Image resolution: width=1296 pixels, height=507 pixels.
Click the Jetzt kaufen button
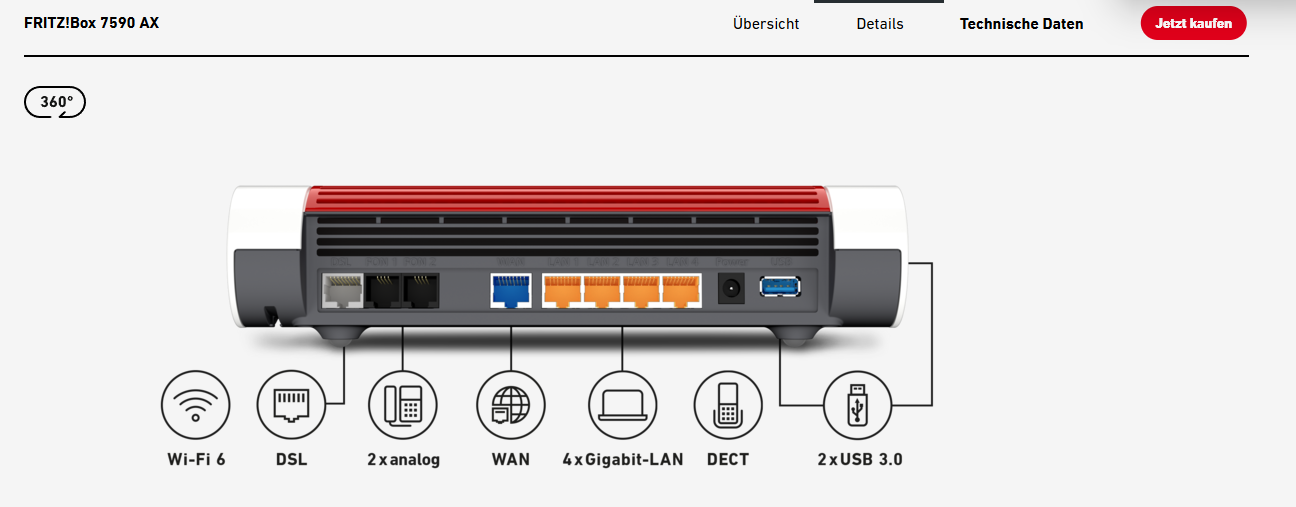click(1194, 22)
